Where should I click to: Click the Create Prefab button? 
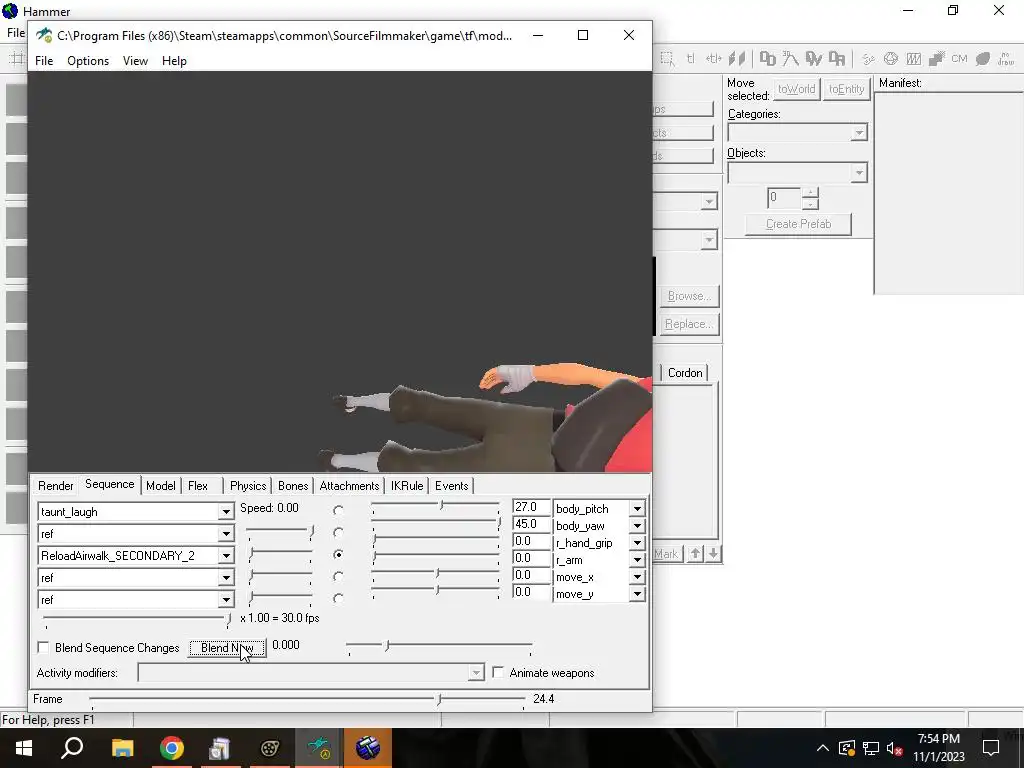798,224
